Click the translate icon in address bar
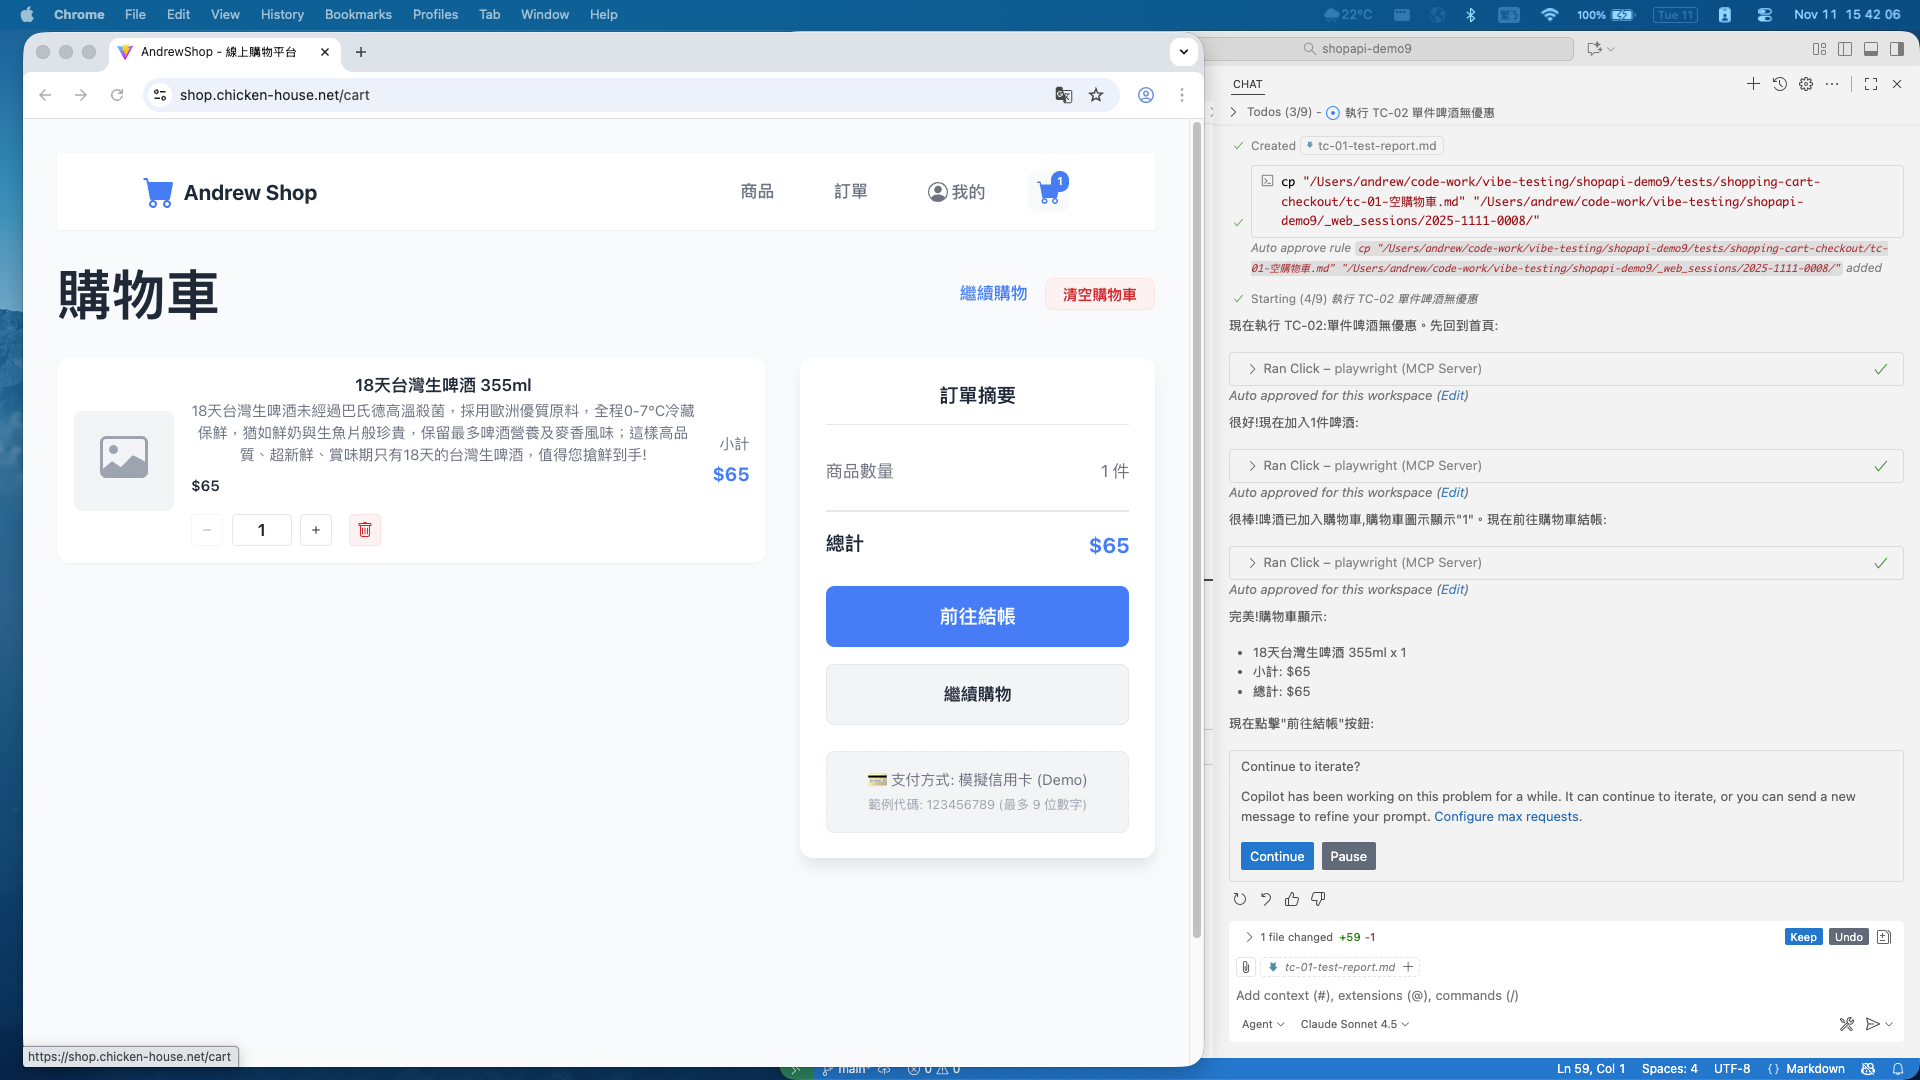 click(x=1063, y=95)
